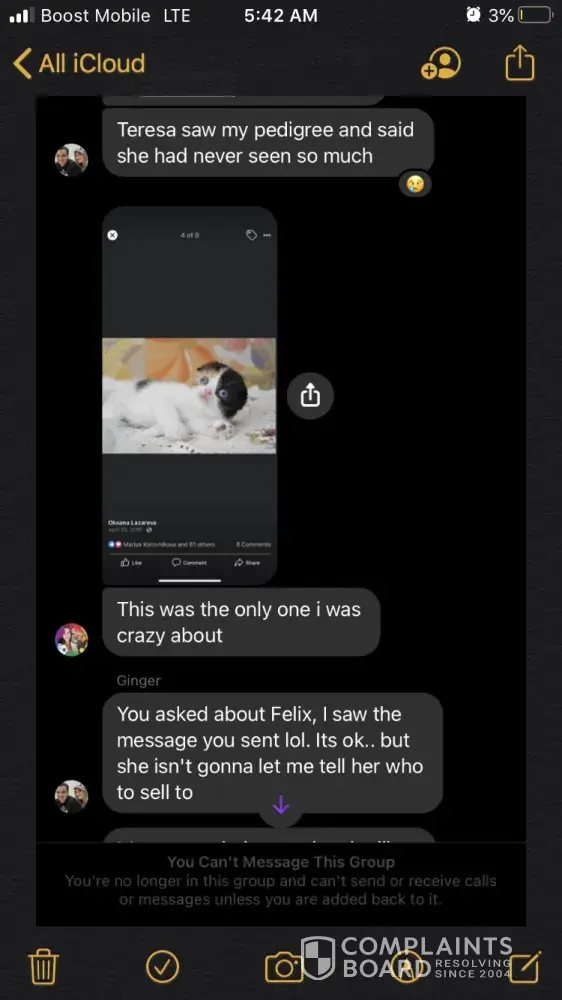Close the embedded photo viewer with X
Viewport: 562px width, 1000px height.
[x=113, y=235]
